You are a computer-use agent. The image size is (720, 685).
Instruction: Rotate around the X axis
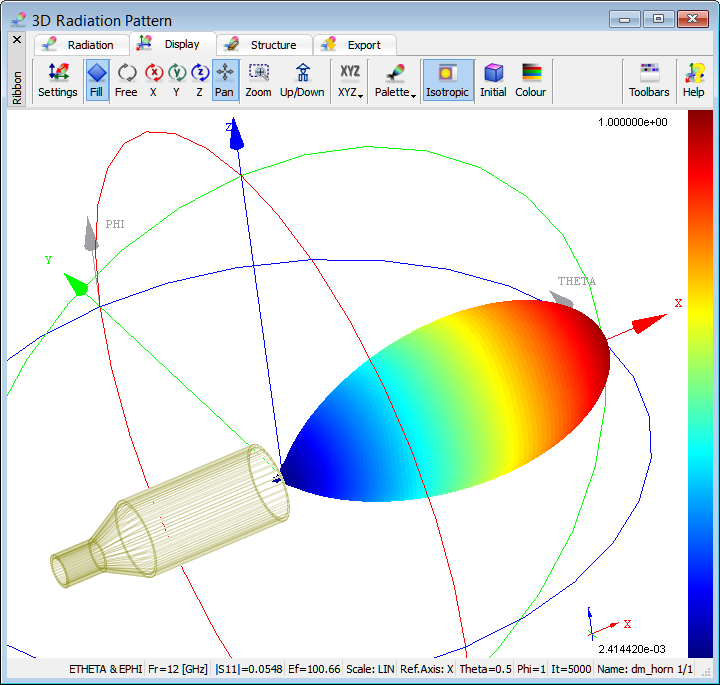coord(153,80)
